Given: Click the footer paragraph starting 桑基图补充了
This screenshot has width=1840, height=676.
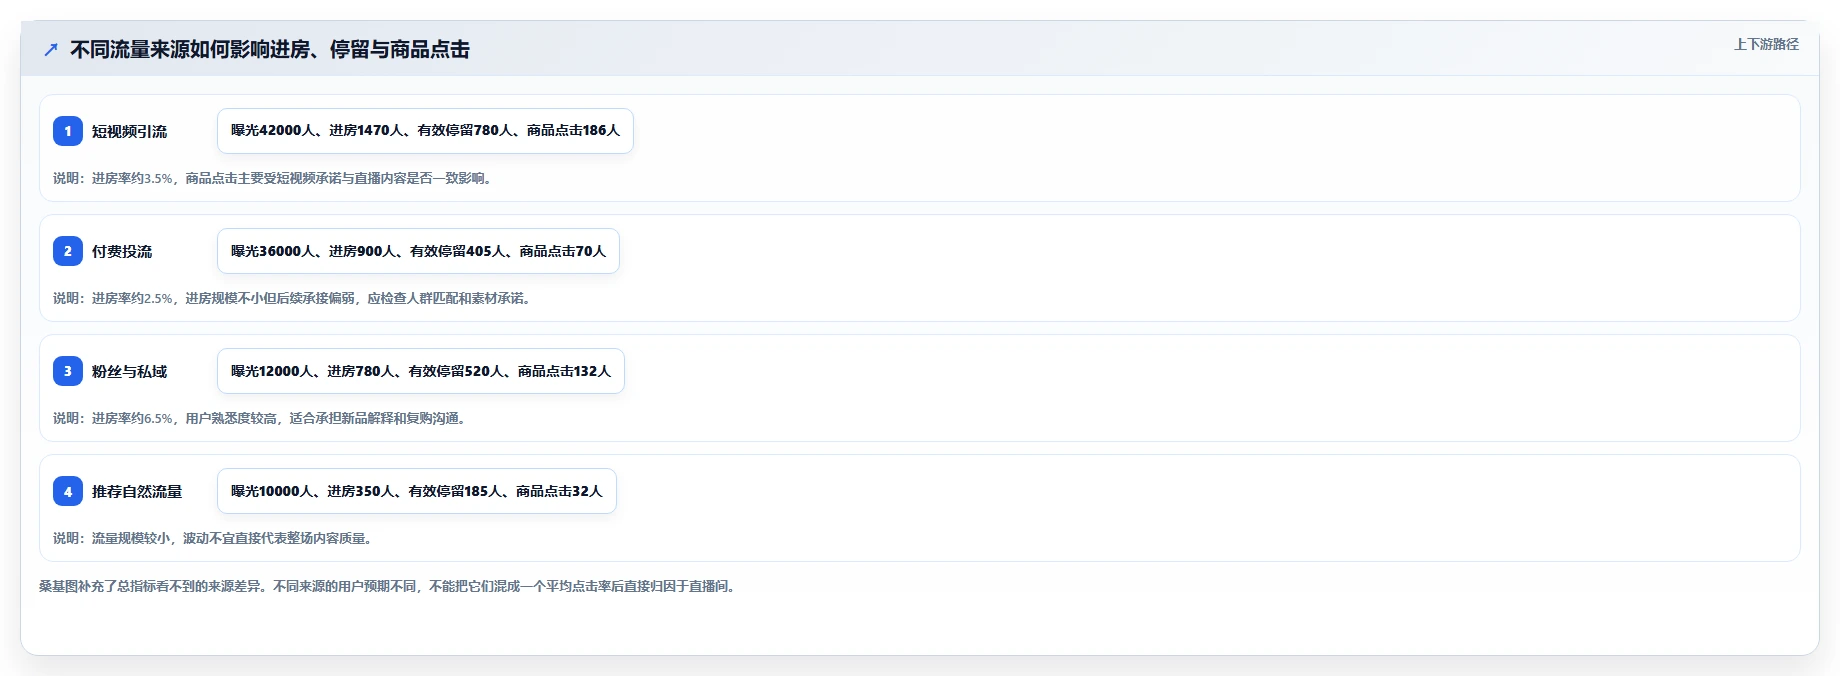Looking at the screenshot, I should click(389, 586).
